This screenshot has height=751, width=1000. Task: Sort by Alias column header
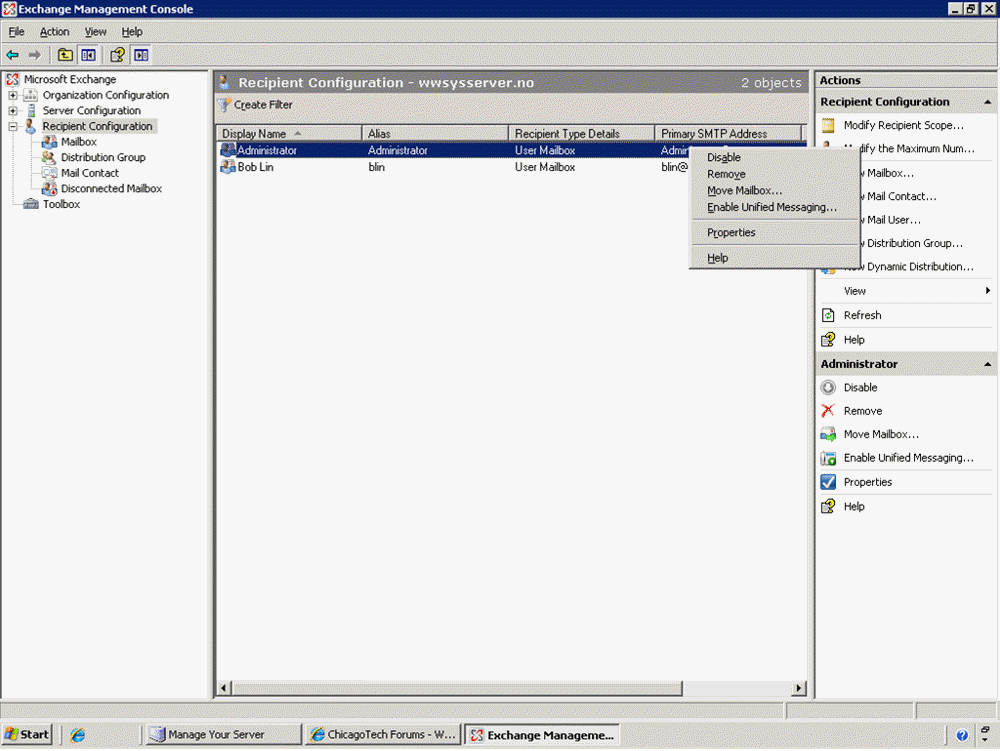click(x=436, y=133)
